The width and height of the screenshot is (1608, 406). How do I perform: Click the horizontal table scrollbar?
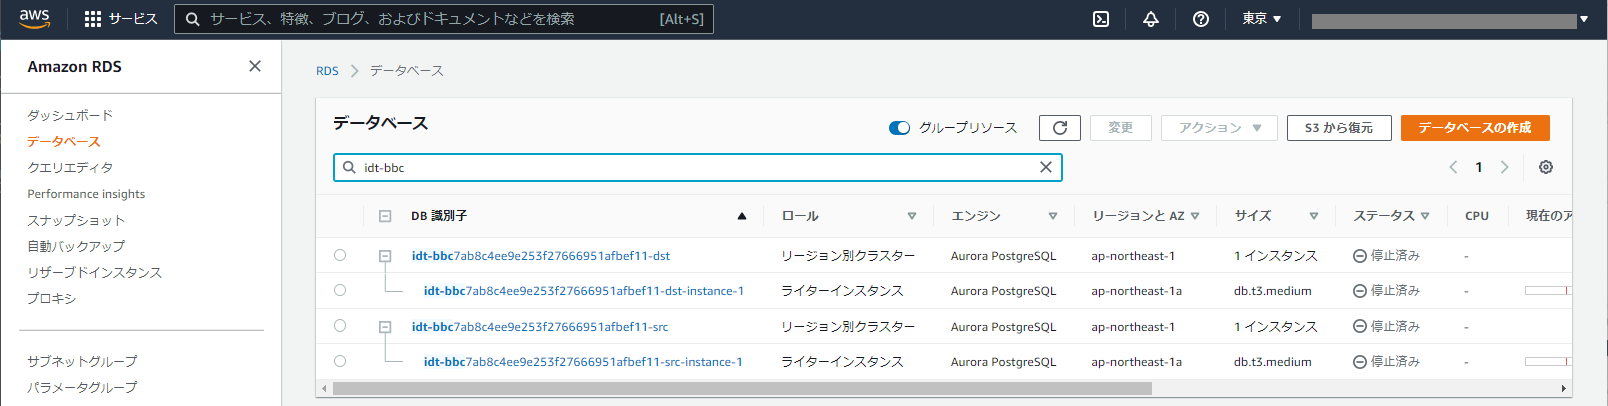[x=742, y=388]
